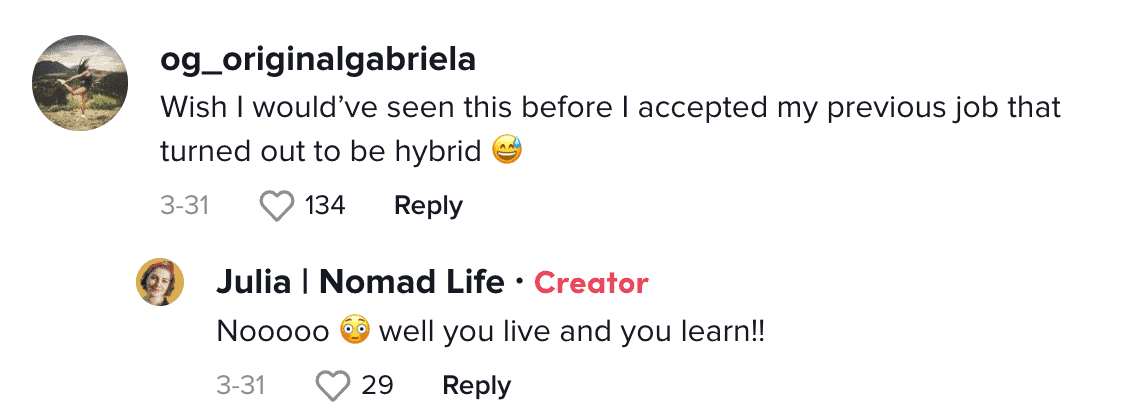Like og_originalgabriela's comment with the heart icon

(x=277, y=207)
